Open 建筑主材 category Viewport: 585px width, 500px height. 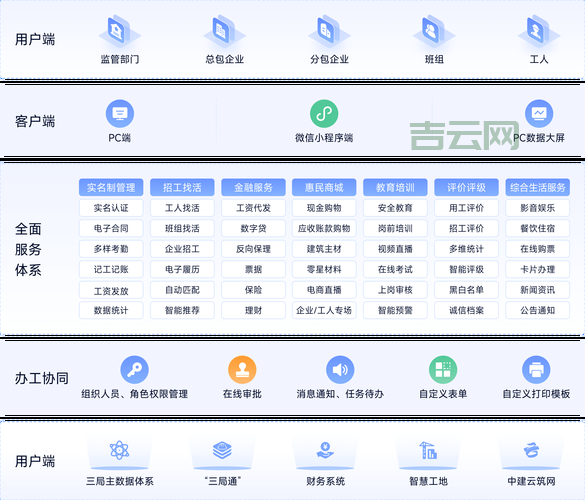coord(324,249)
